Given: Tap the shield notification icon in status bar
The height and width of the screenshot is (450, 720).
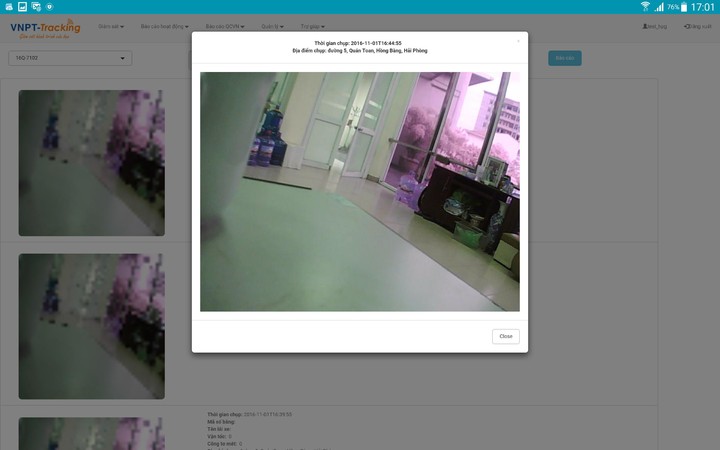Looking at the screenshot, I should pos(50,6).
